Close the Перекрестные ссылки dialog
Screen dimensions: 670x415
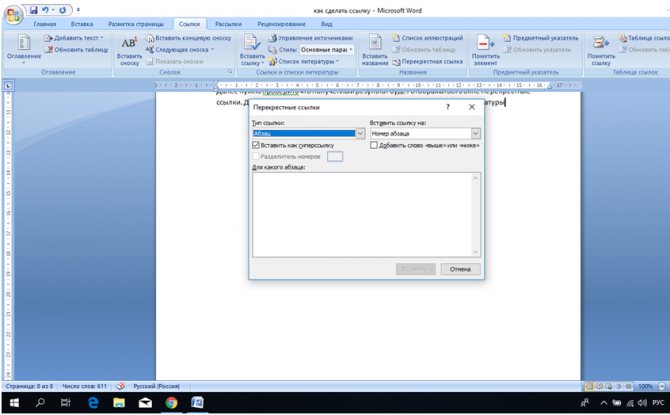(x=472, y=107)
